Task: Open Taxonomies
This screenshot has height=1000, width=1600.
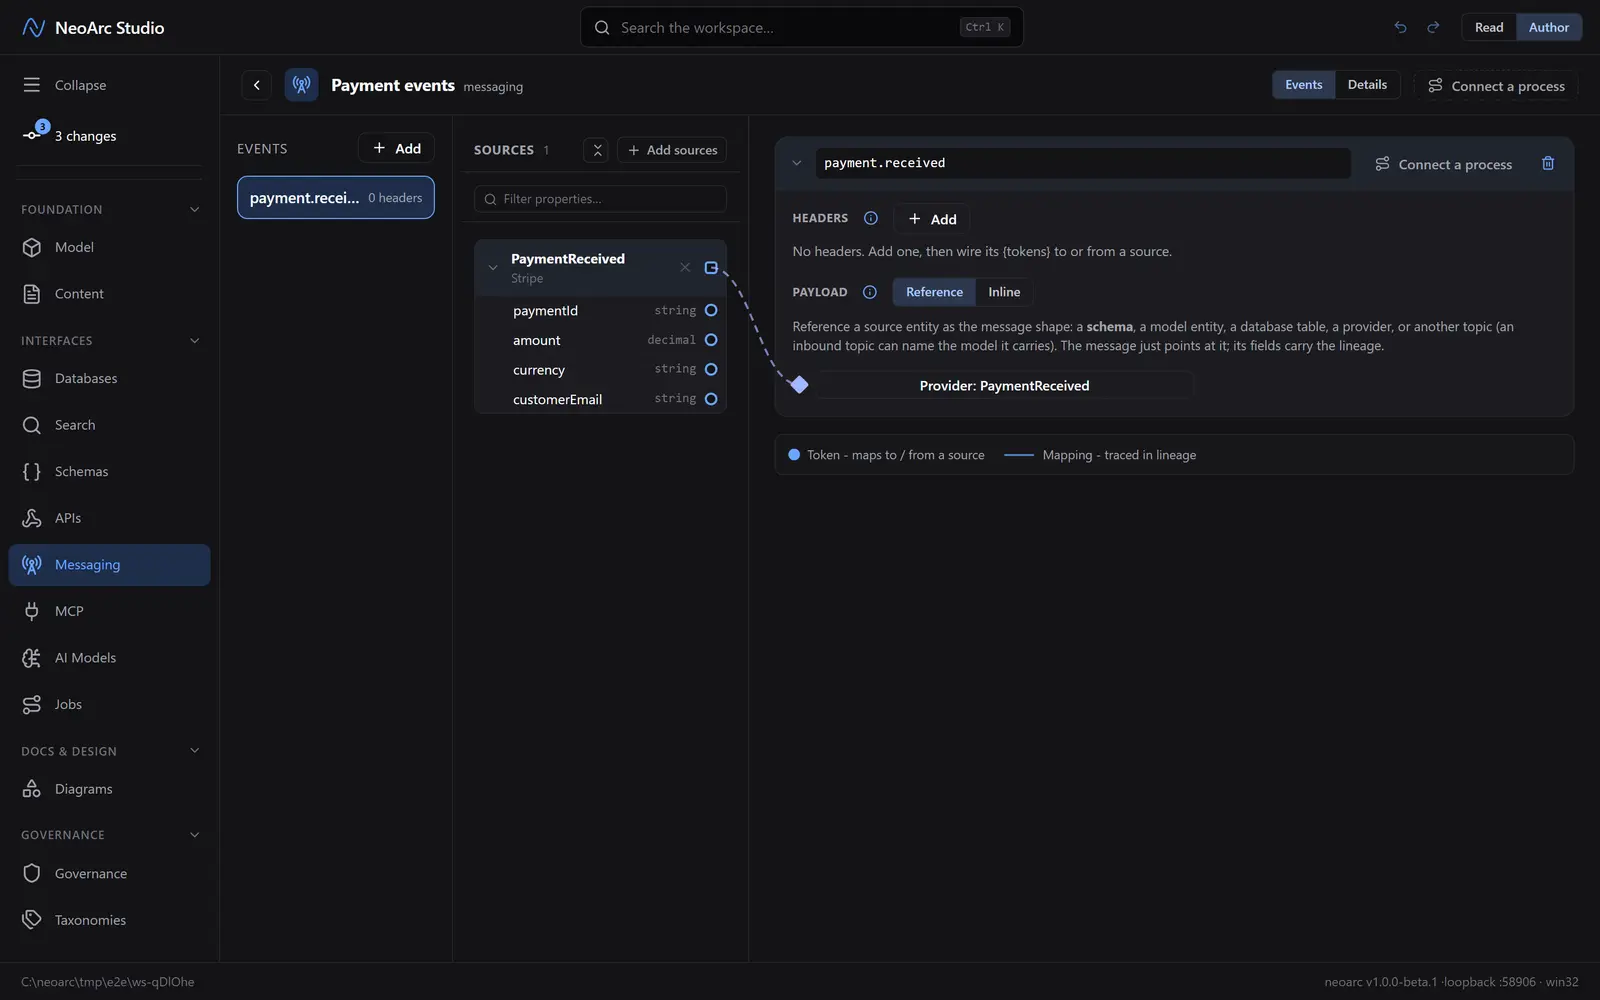Action: click(x=109, y=920)
